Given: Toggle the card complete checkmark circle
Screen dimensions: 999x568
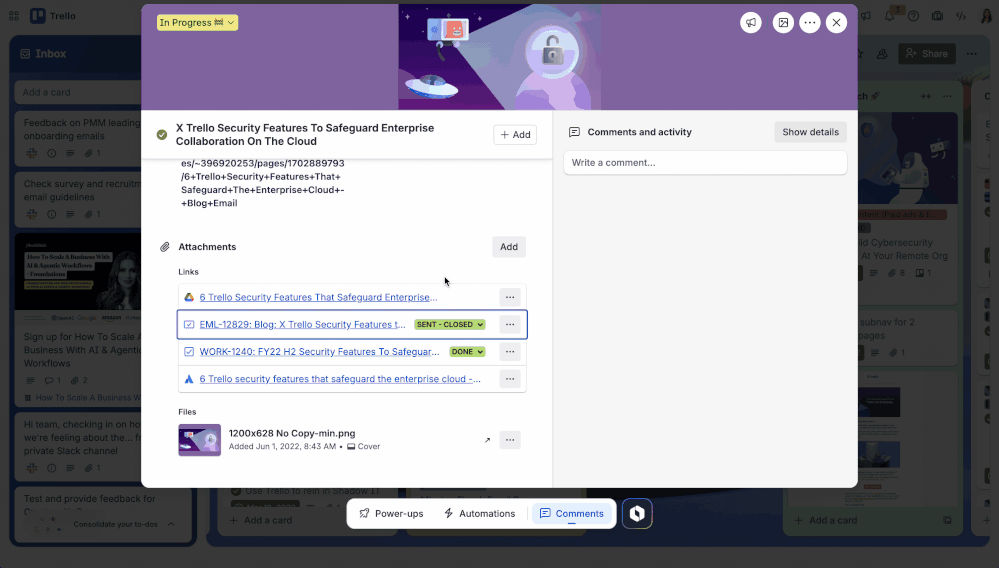Looking at the screenshot, I should click(x=162, y=134).
